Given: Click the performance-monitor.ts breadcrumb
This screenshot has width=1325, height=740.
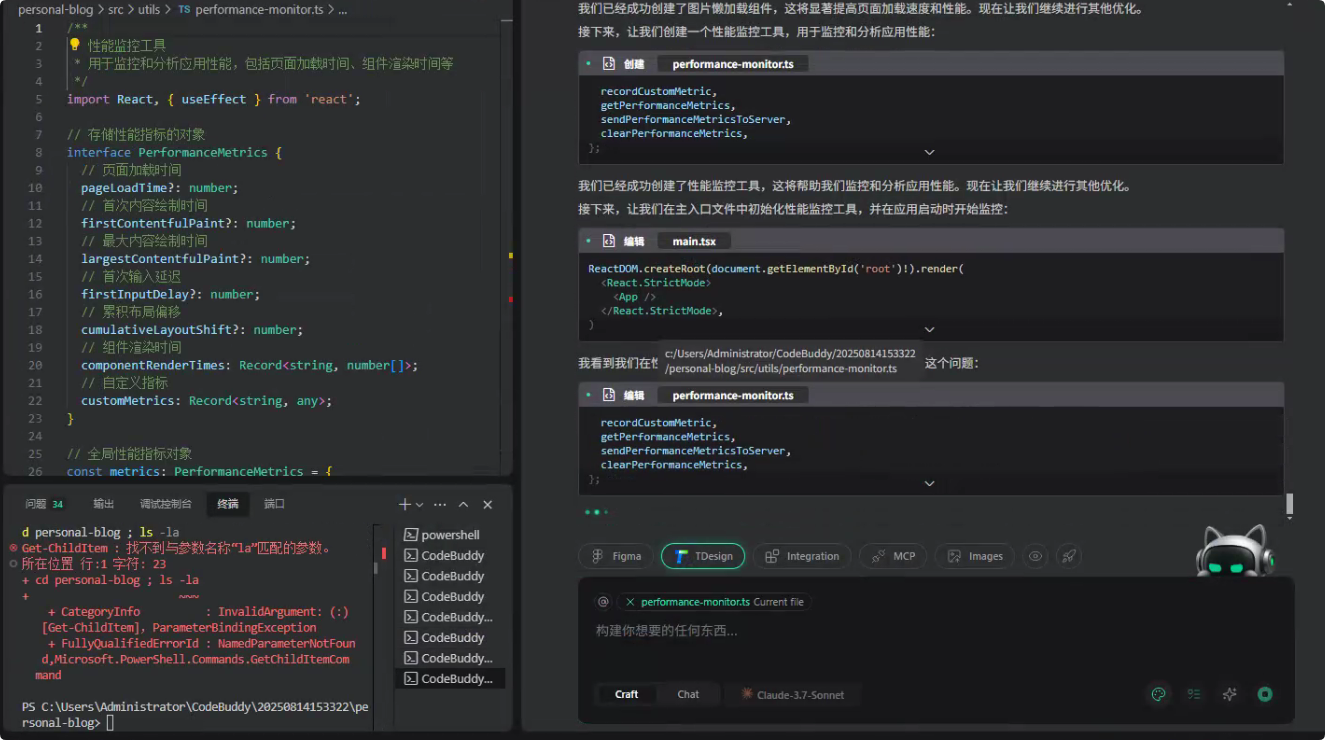Looking at the screenshot, I should pyautogui.click(x=259, y=9).
